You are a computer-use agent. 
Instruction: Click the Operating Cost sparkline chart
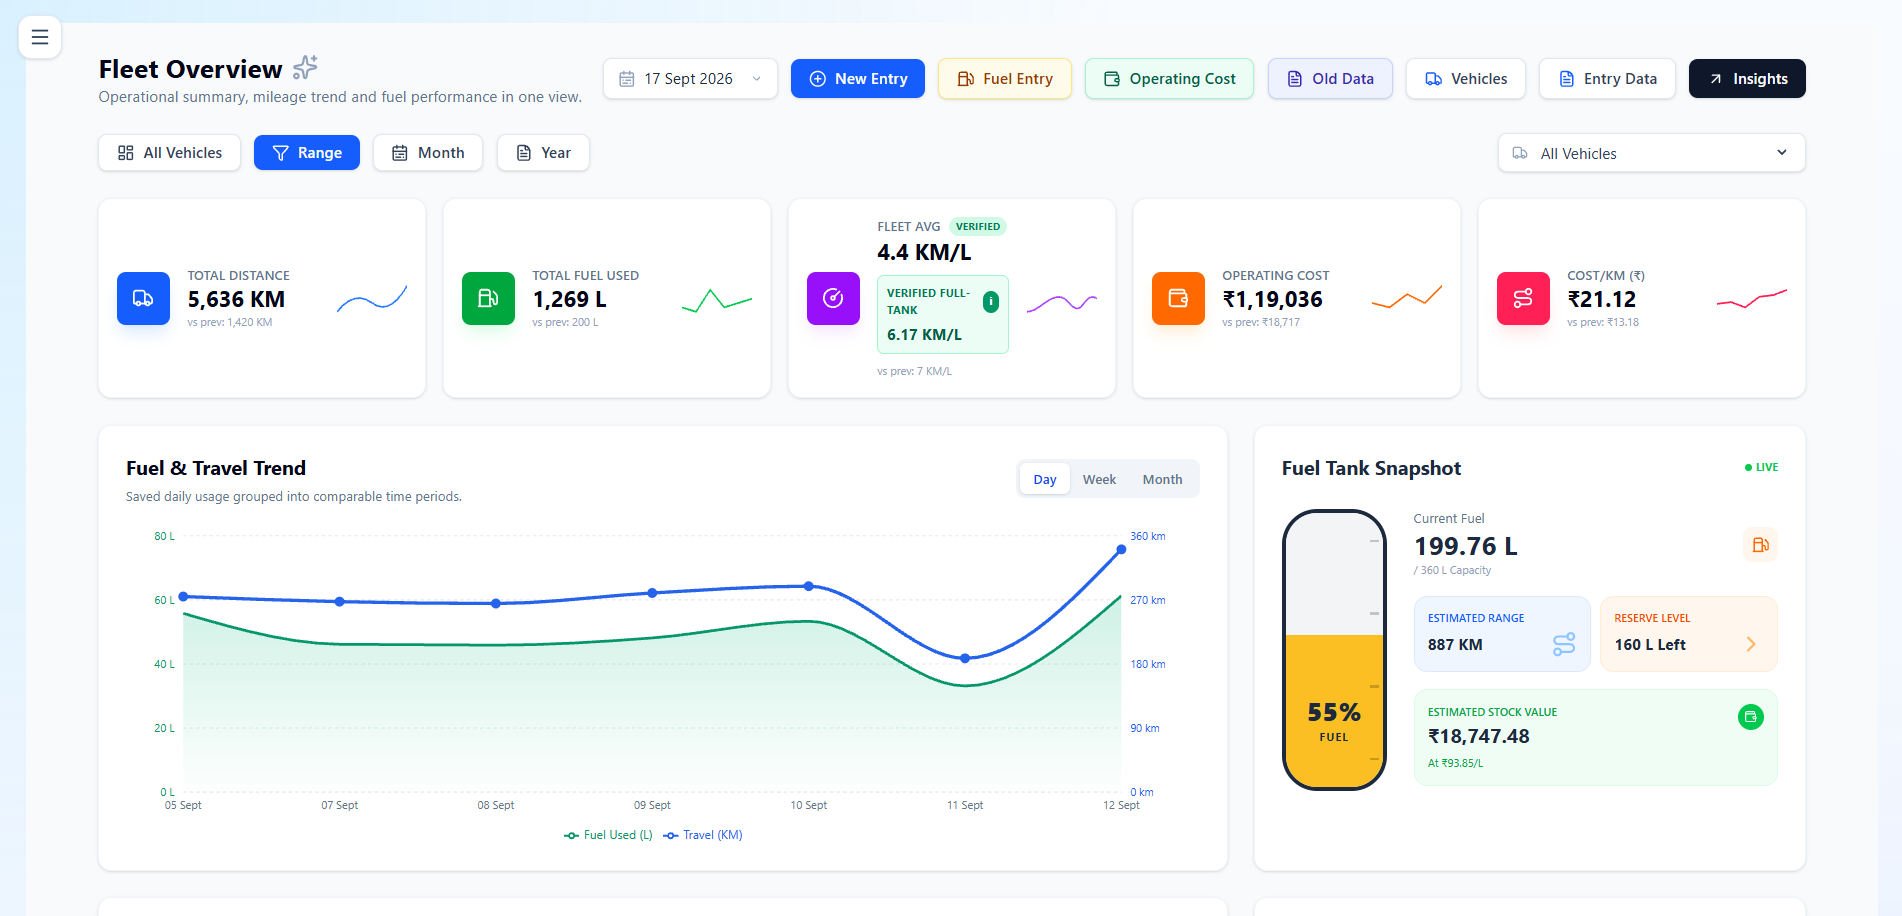click(1407, 297)
